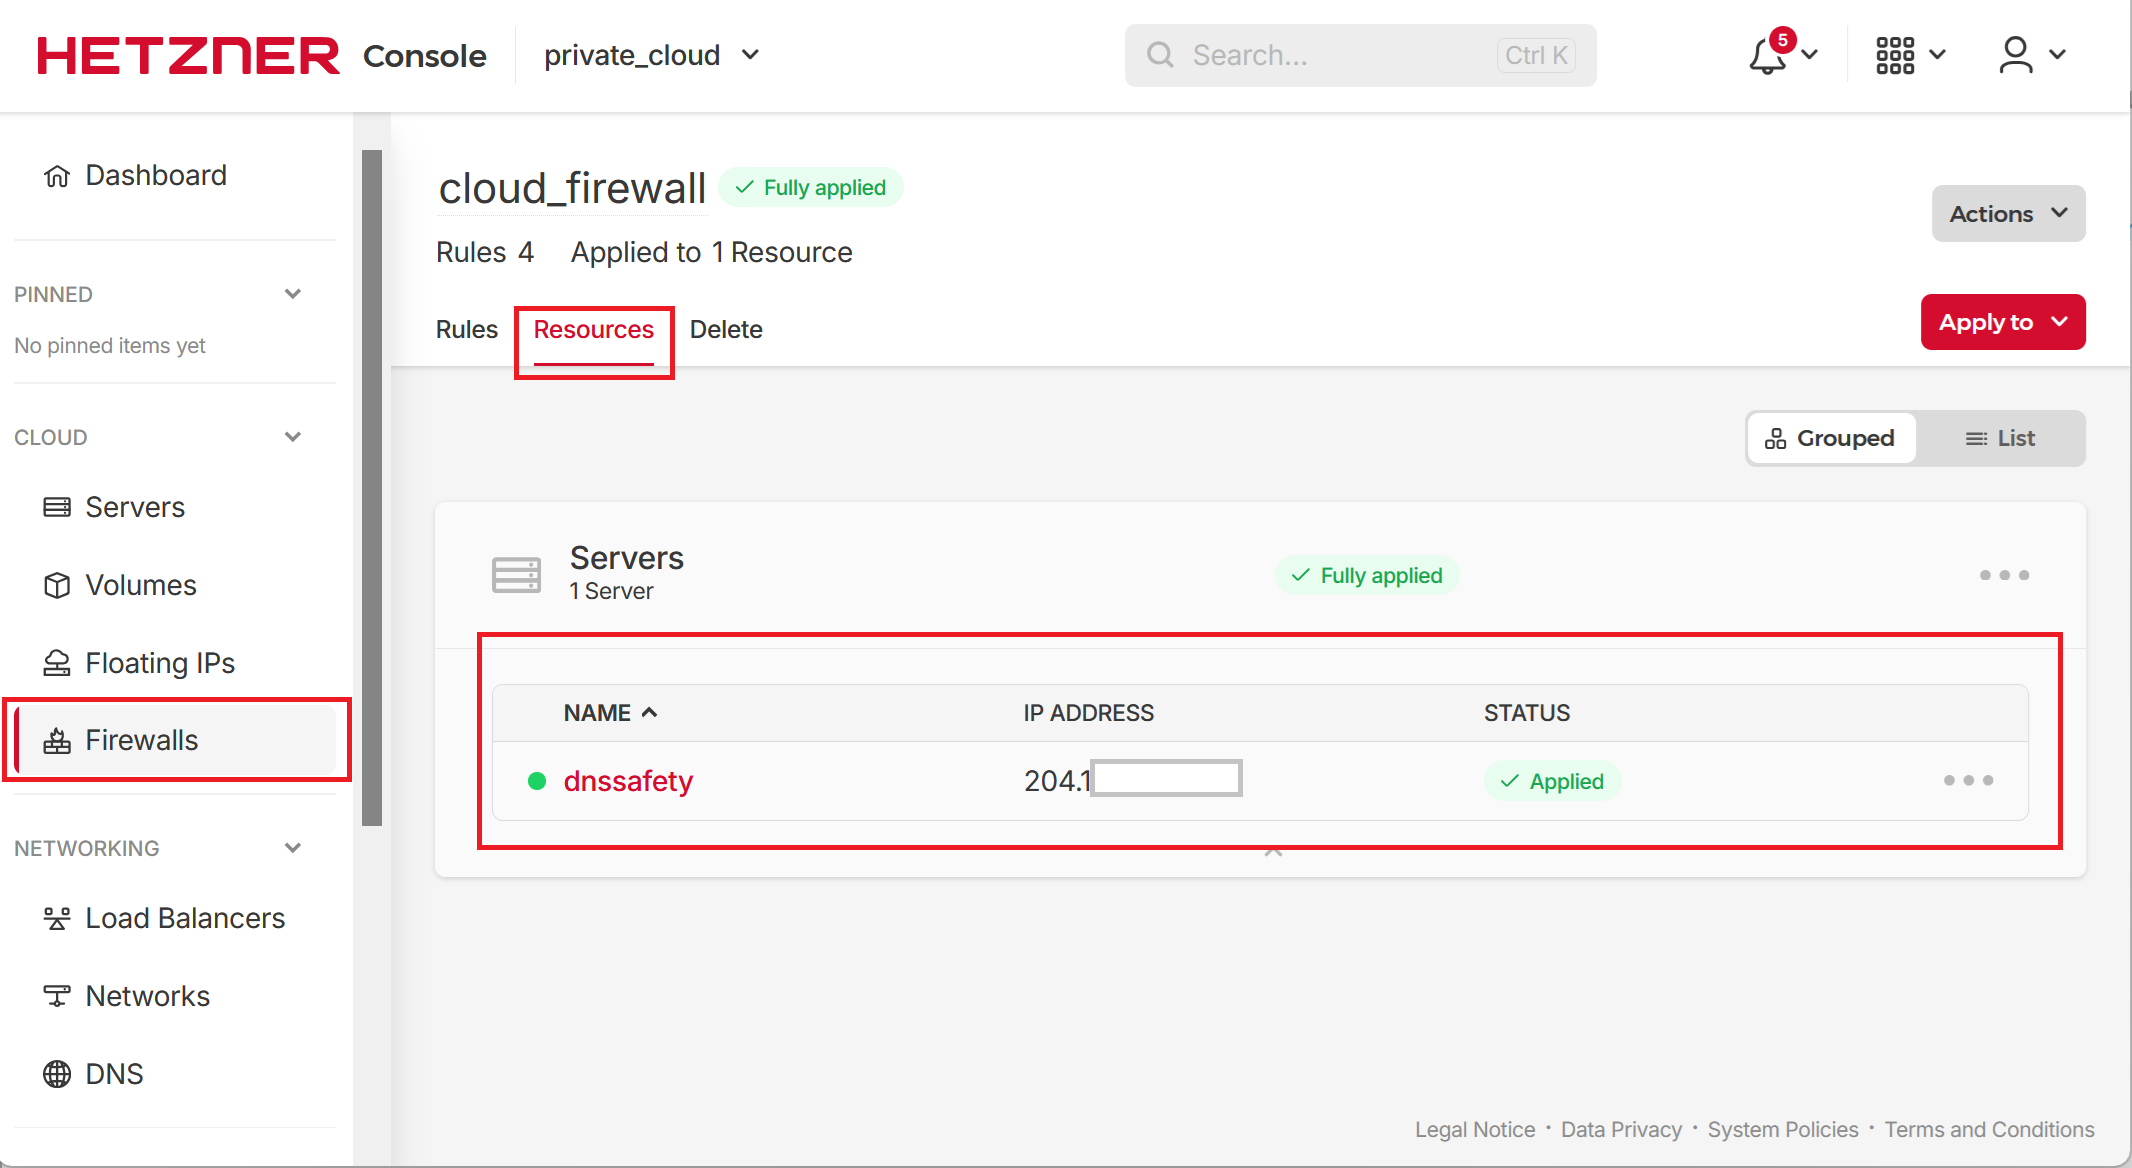
Task: Open System Policies link
Action: click(x=1783, y=1130)
